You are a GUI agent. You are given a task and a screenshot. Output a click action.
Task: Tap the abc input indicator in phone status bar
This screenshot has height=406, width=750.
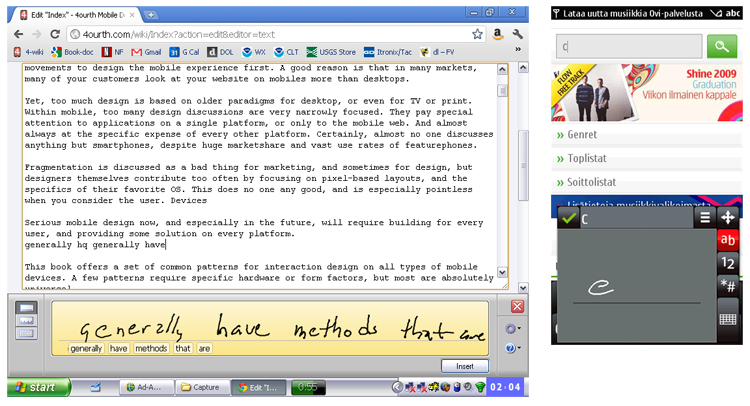click(732, 13)
